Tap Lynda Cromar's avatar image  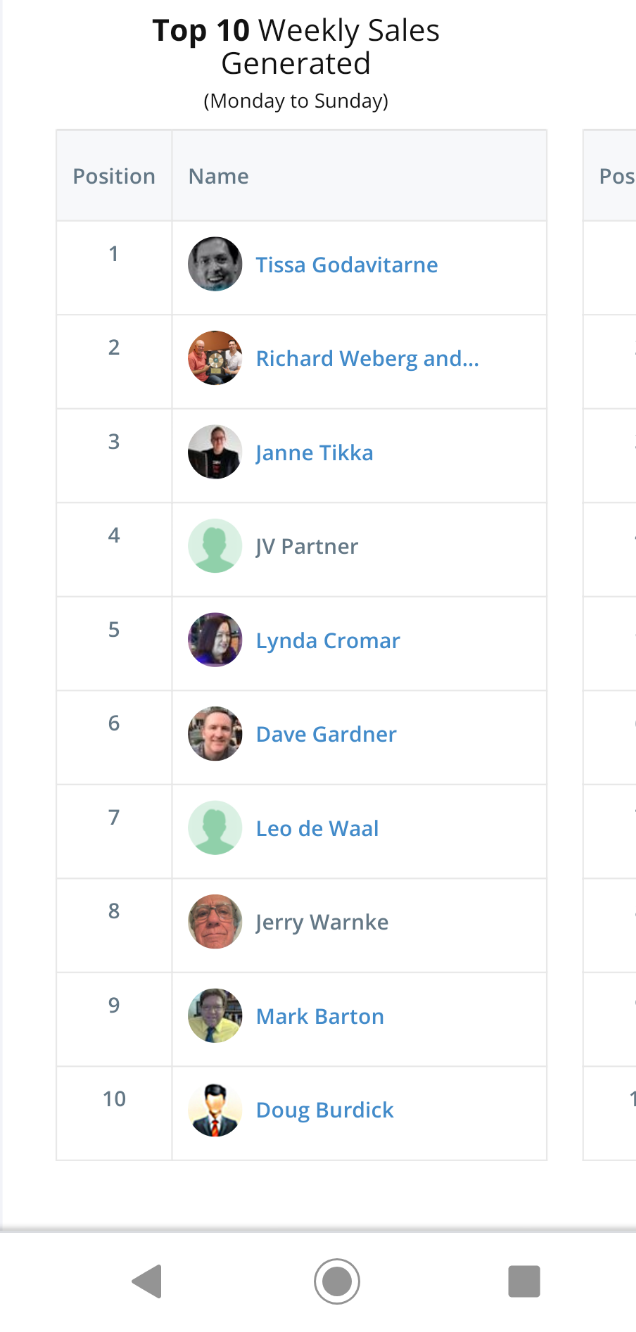pos(215,640)
